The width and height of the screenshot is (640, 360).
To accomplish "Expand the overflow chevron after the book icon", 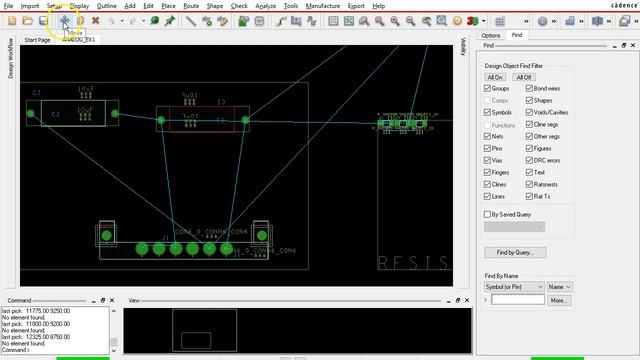I will pyautogui.click(x=609, y=21).
